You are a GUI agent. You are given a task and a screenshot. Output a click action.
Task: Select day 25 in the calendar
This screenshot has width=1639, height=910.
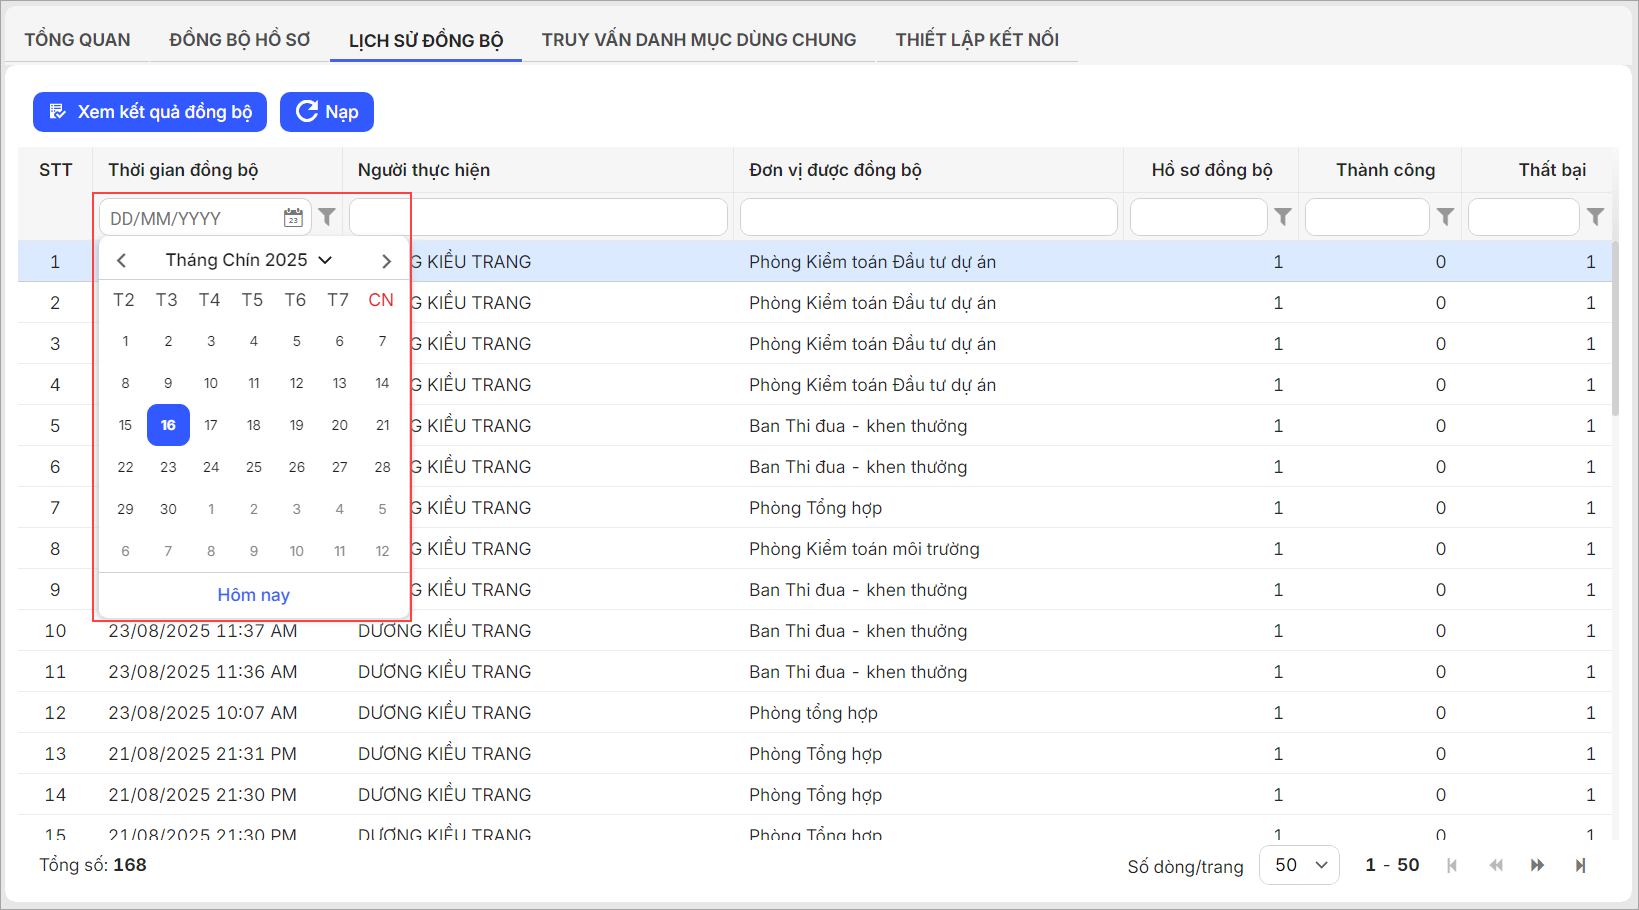coord(254,467)
